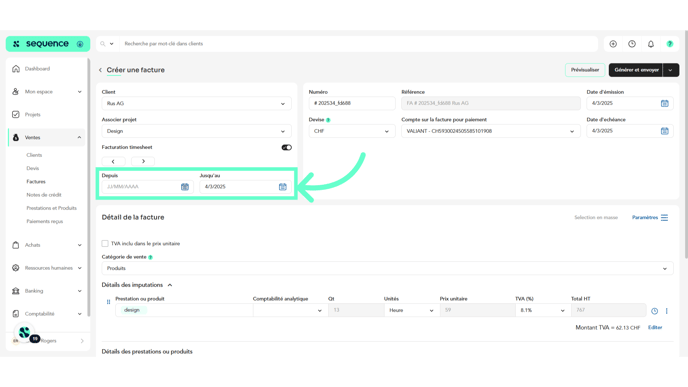
Task: Open the Factures menu item in sidebar
Action: click(x=36, y=182)
